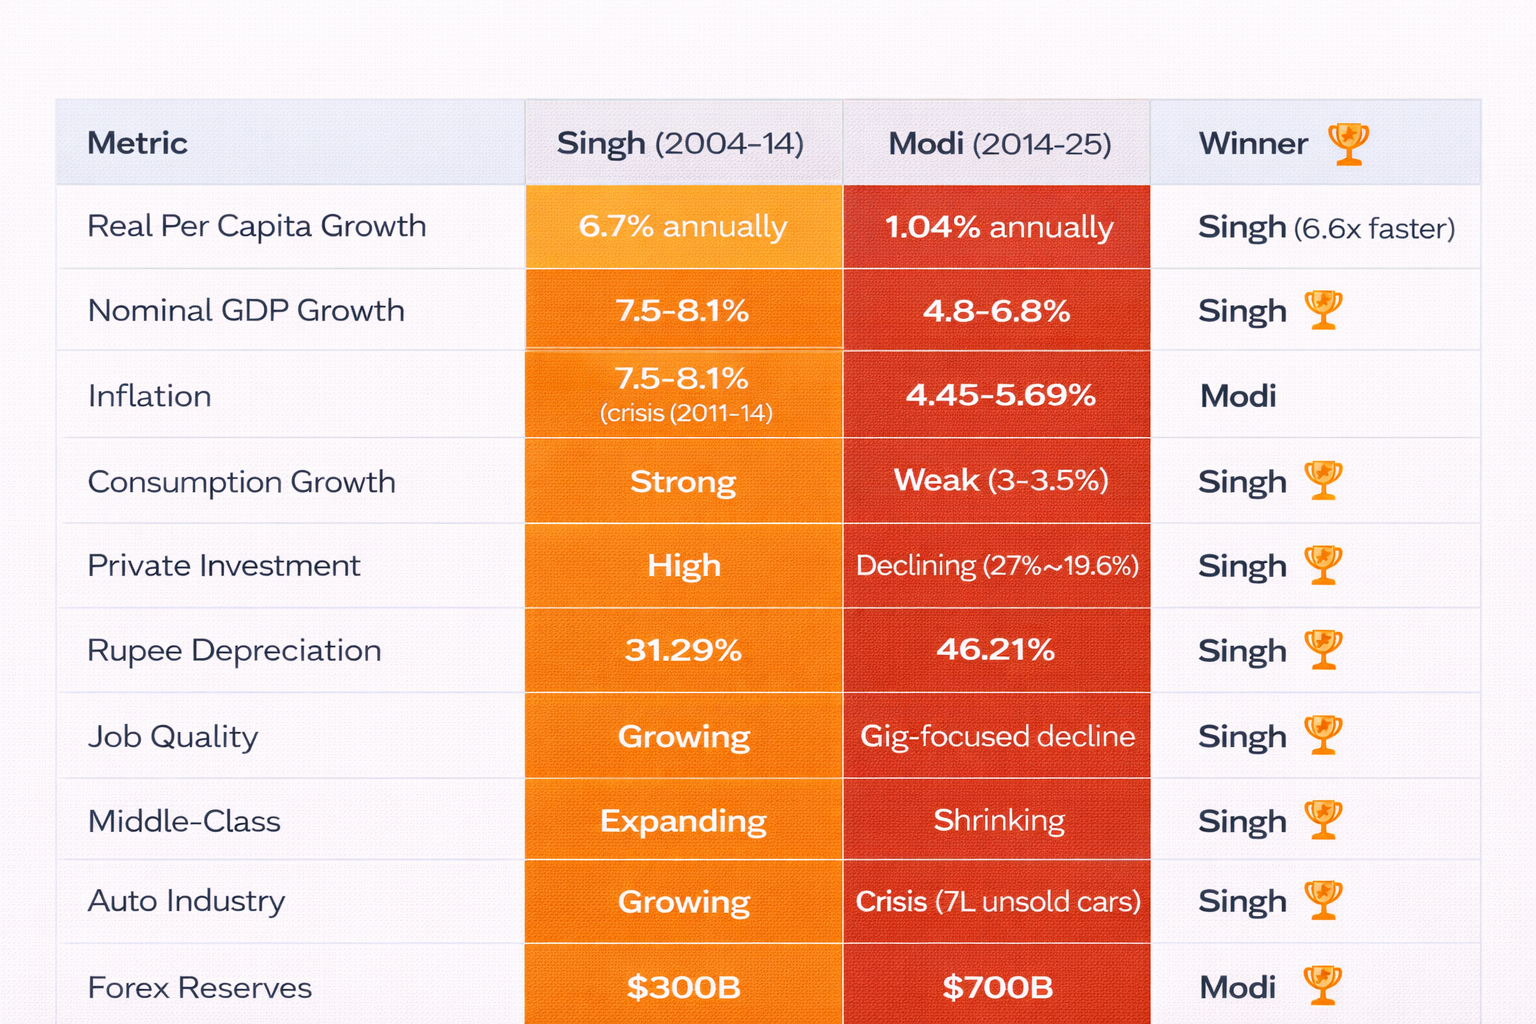This screenshot has width=1536, height=1024.
Task: Click the "Crisis (7L unsold cars)" cell
Action: 997,902
